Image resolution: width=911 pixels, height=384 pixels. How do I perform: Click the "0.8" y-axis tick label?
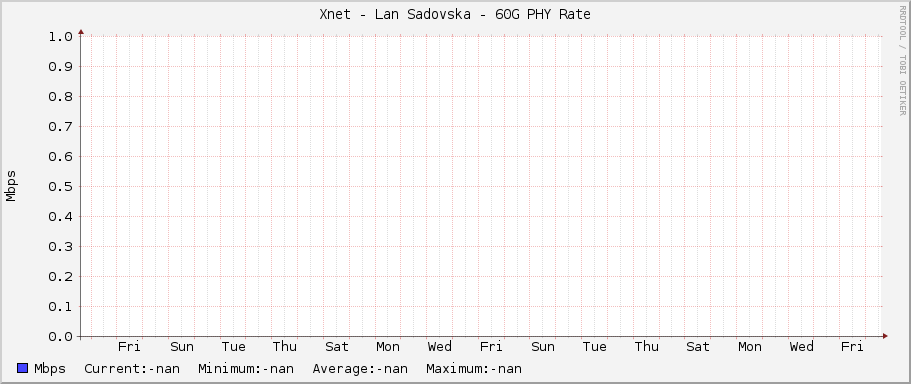click(60, 96)
